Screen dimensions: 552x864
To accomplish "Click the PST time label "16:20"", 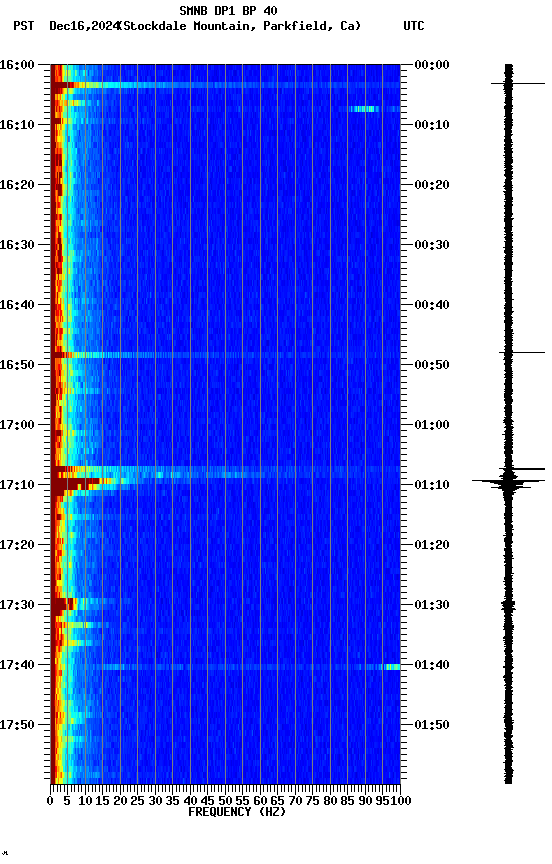I will [x=17, y=185].
